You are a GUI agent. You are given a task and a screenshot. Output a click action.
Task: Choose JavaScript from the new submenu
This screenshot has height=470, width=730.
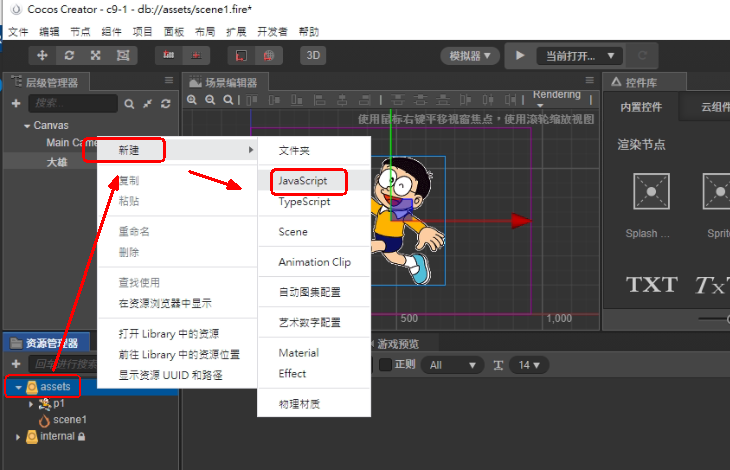(x=314, y=181)
